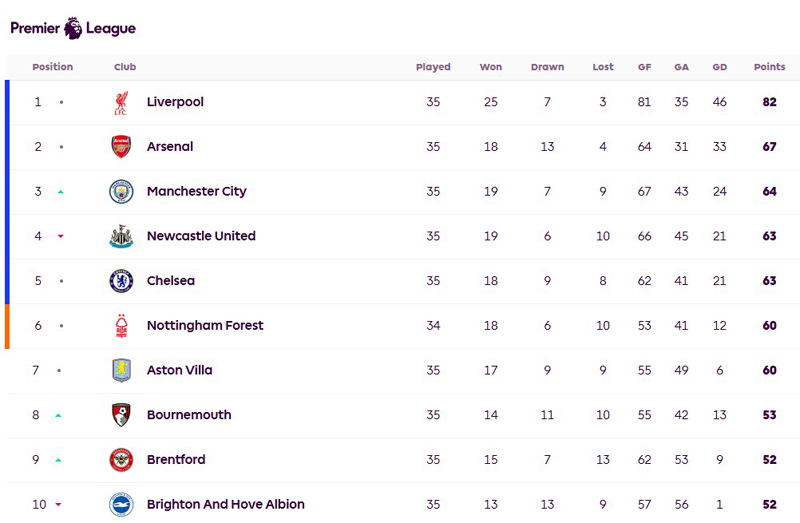This screenshot has width=800, height=523.
Task: Select the Aston Villa badge
Action: pos(121,370)
